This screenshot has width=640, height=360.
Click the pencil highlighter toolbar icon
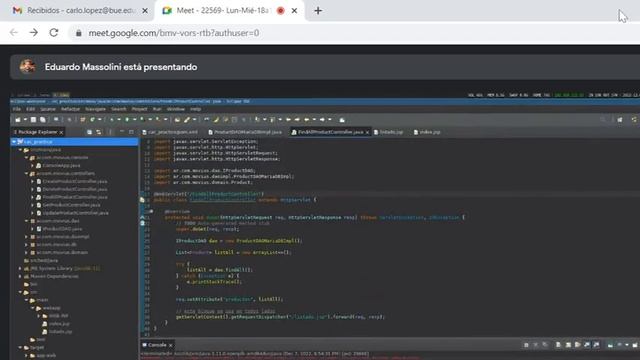(187, 120)
